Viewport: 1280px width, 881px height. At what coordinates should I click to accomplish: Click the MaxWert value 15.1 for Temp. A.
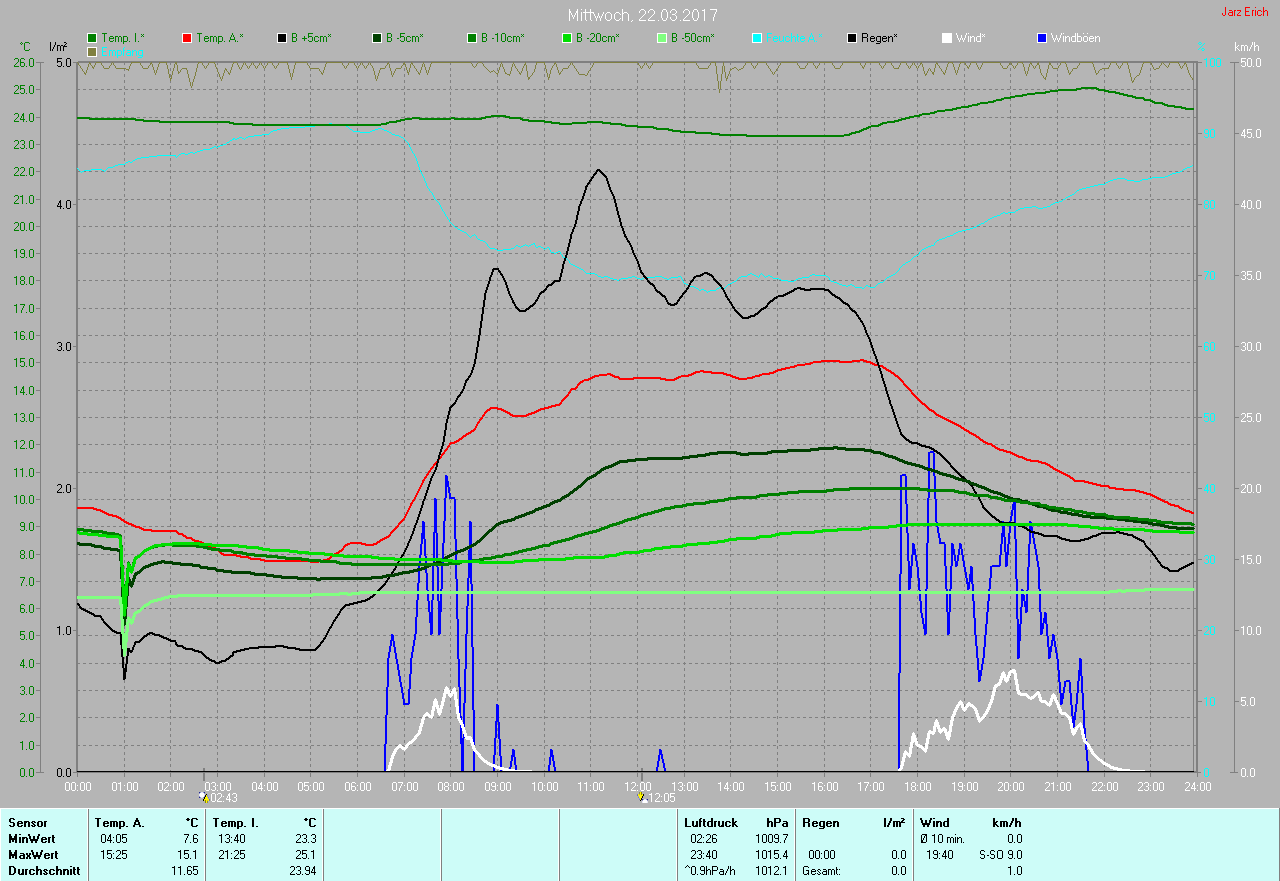click(190, 855)
